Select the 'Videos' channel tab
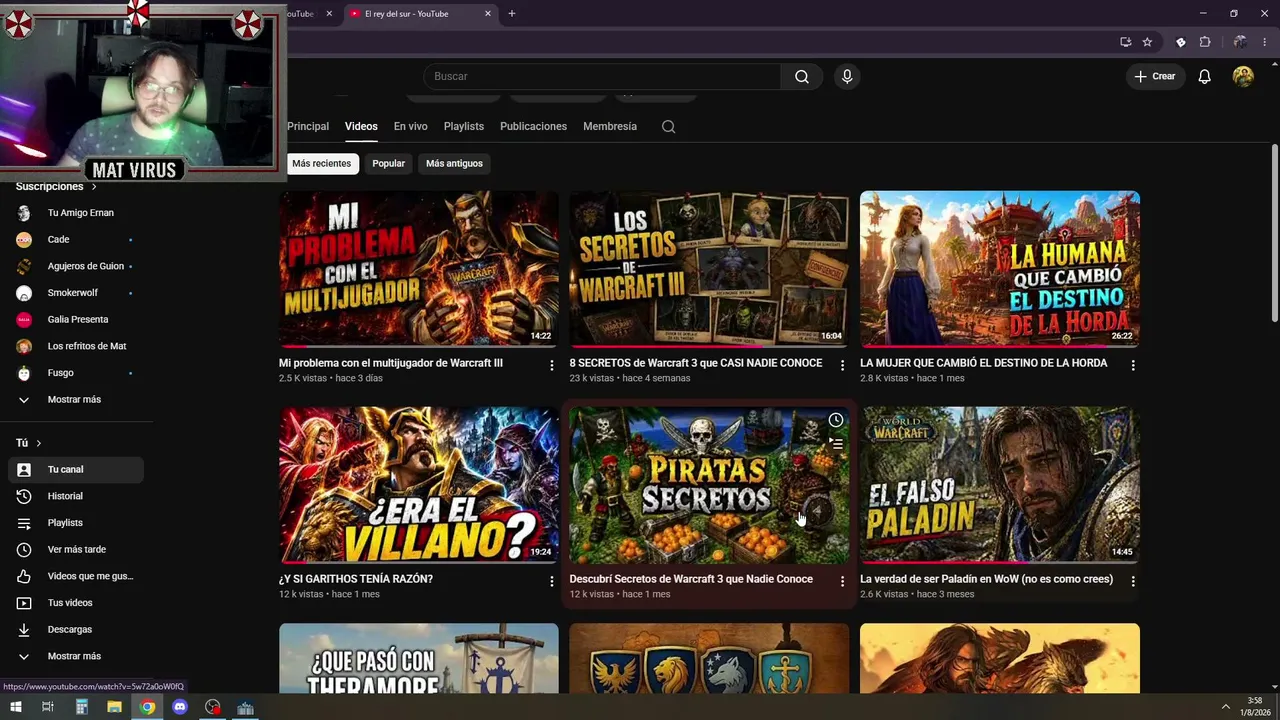 361,127
